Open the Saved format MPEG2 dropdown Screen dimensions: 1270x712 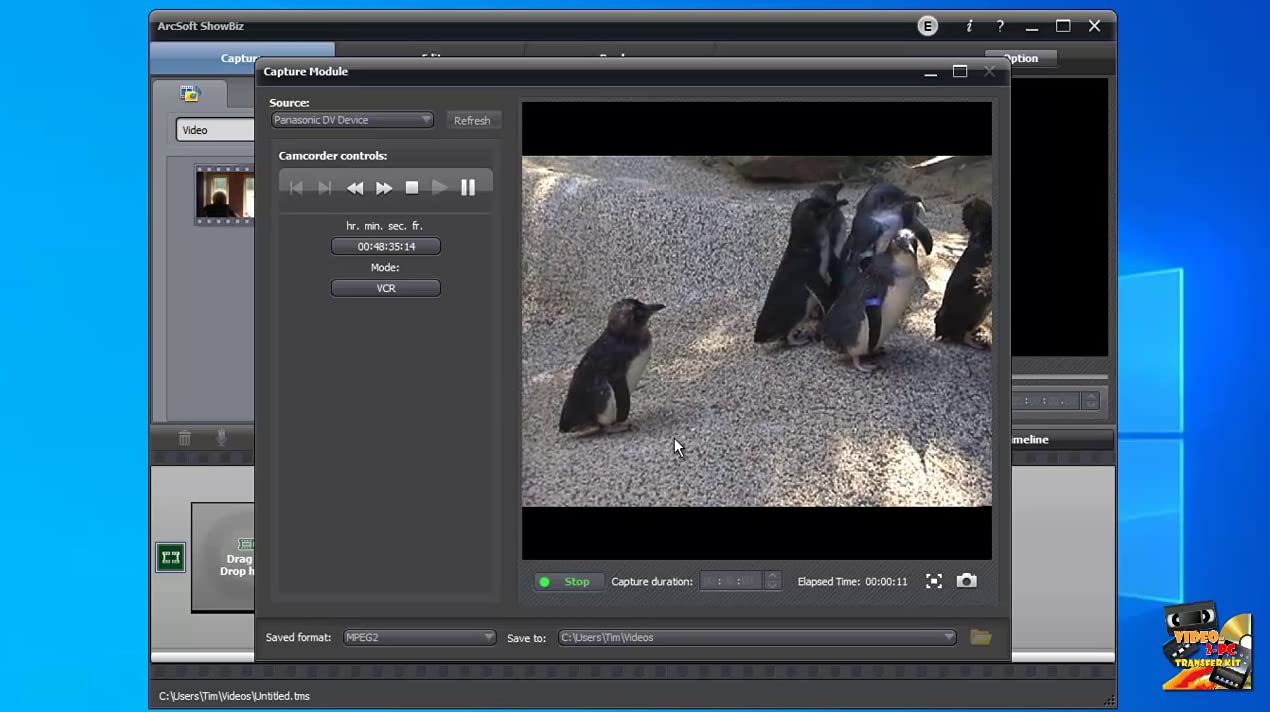(488, 637)
